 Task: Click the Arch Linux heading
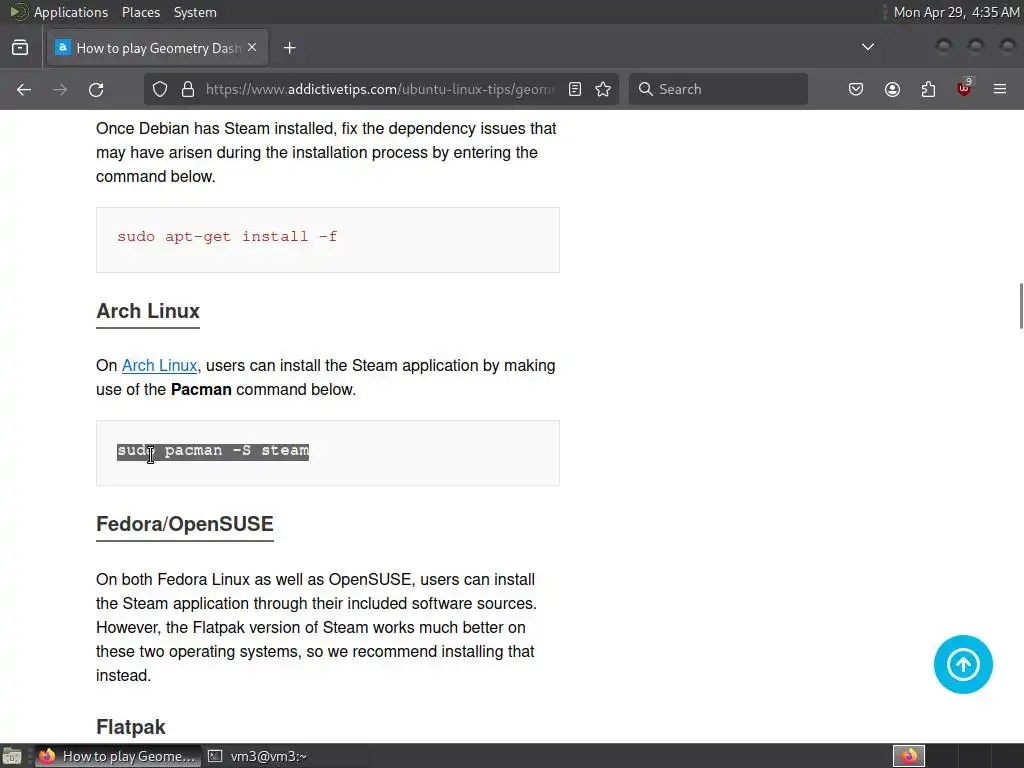coord(148,311)
